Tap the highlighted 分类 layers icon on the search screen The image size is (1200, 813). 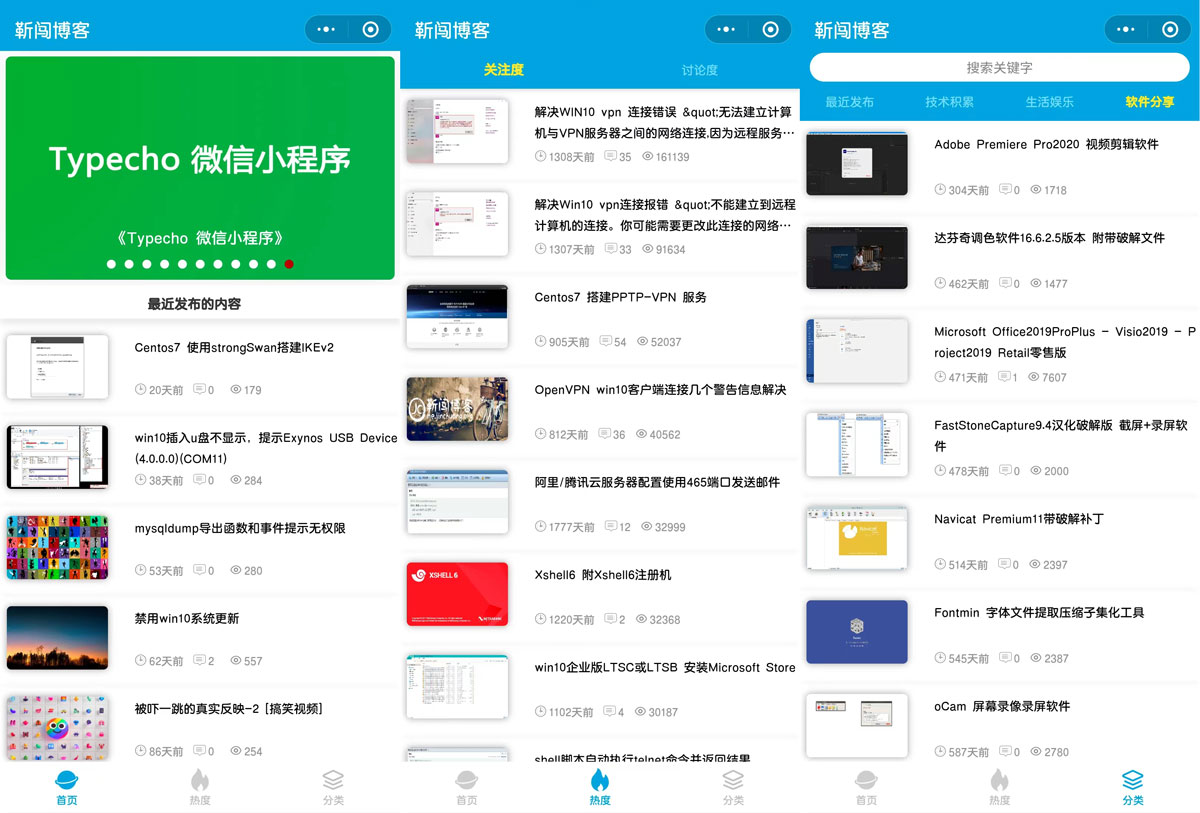coord(1133,780)
